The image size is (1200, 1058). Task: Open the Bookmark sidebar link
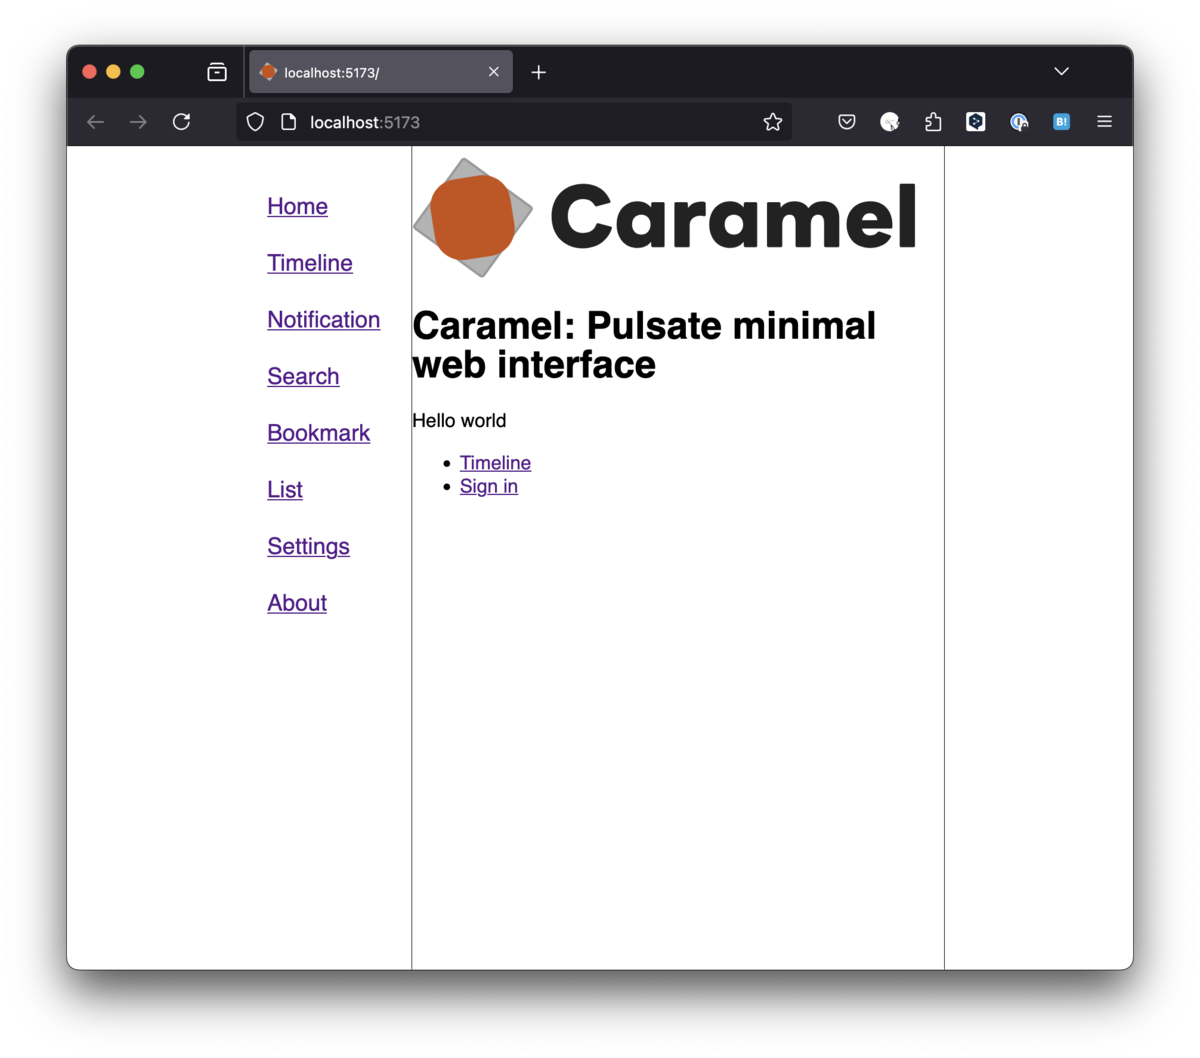(319, 433)
